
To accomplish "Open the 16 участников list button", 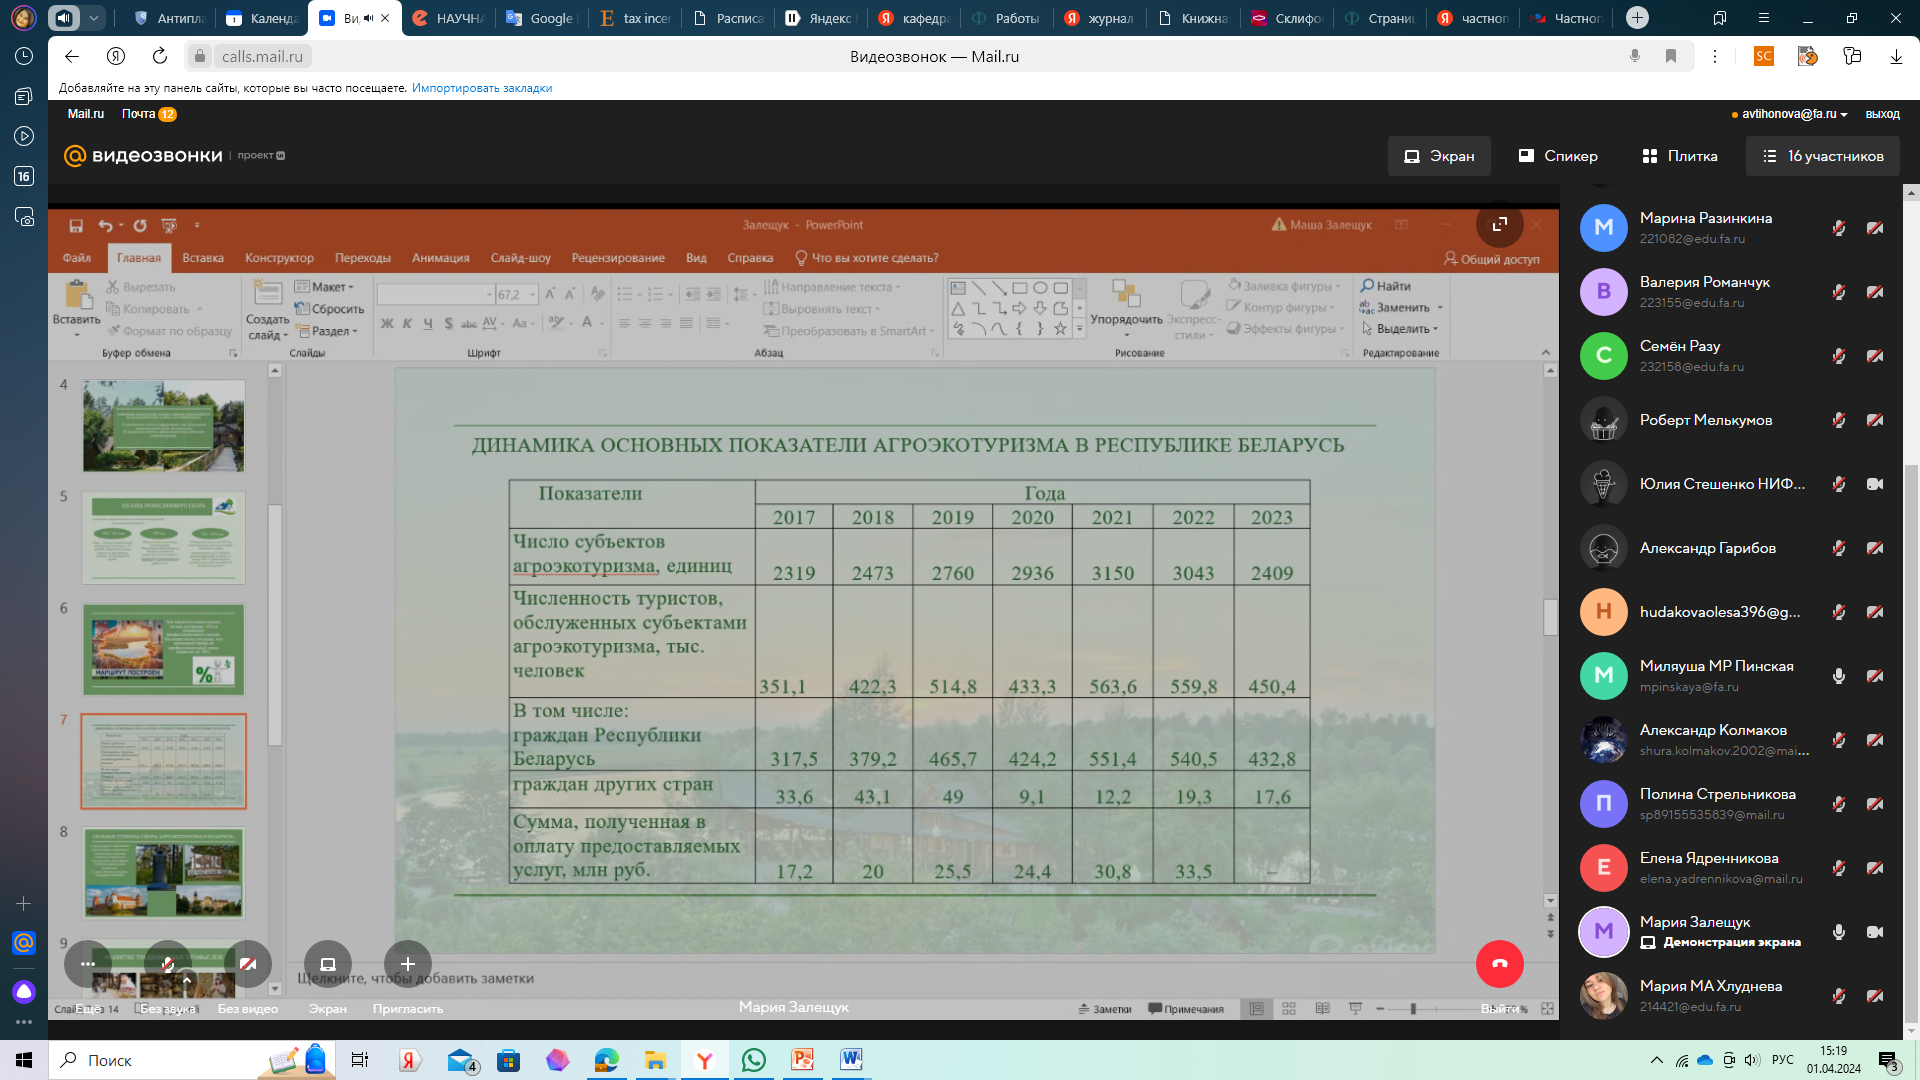I will pyautogui.click(x=1823, y=156).
